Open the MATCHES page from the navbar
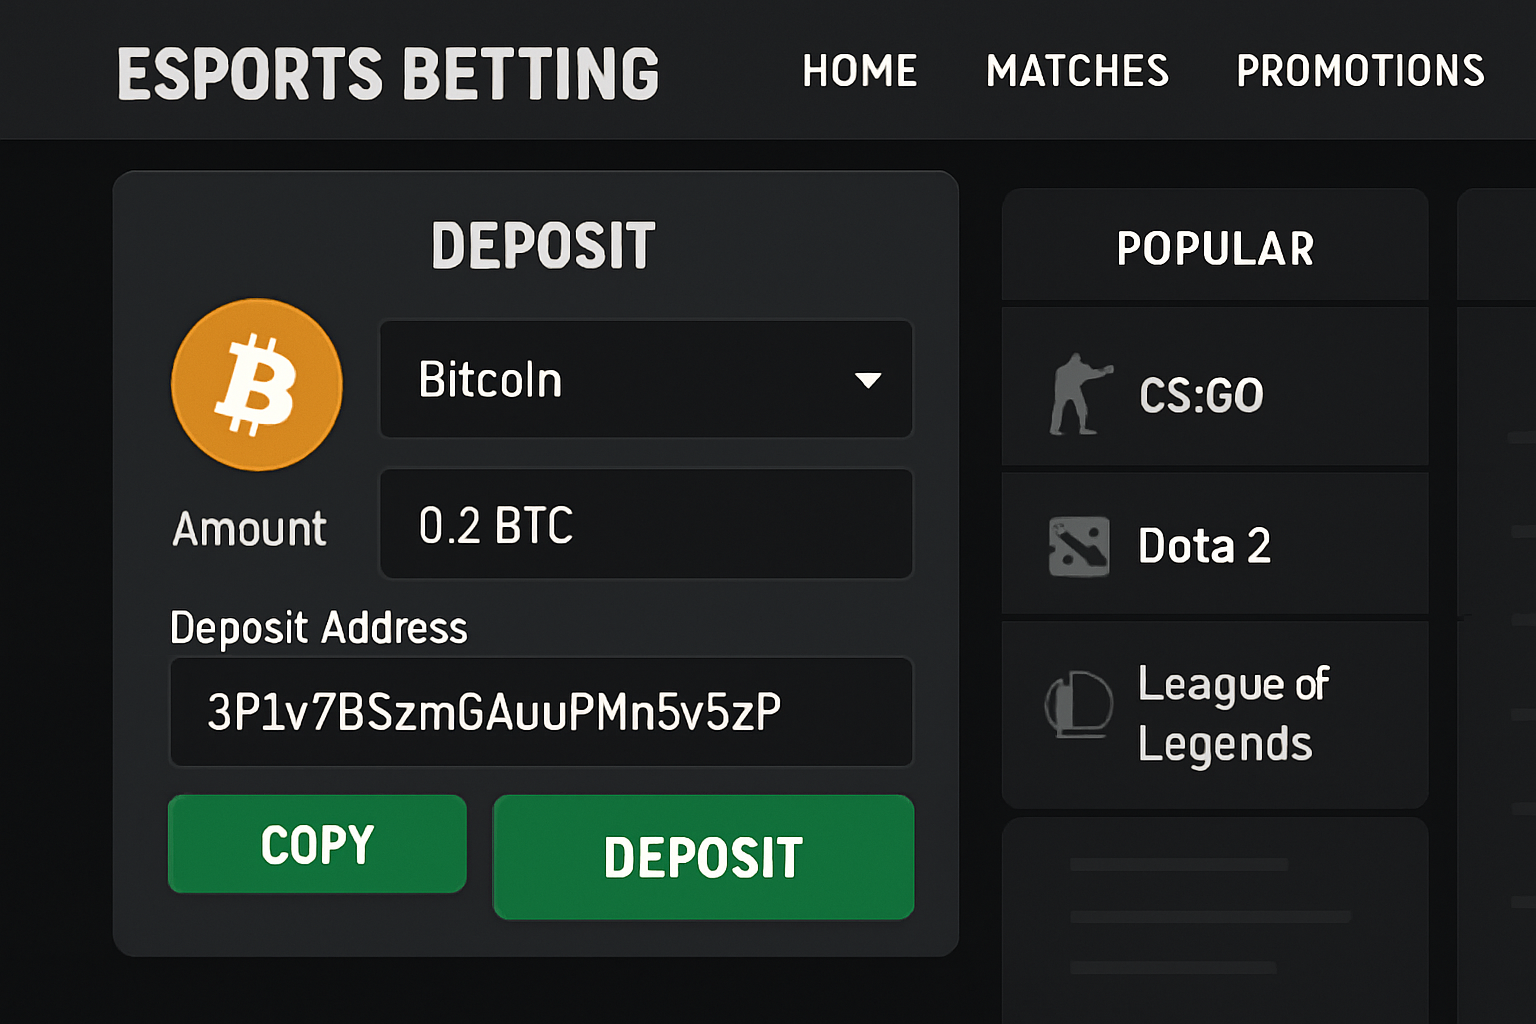Image resolution: width=1536 pixels, height=1024 pixels. [1078, 70]
